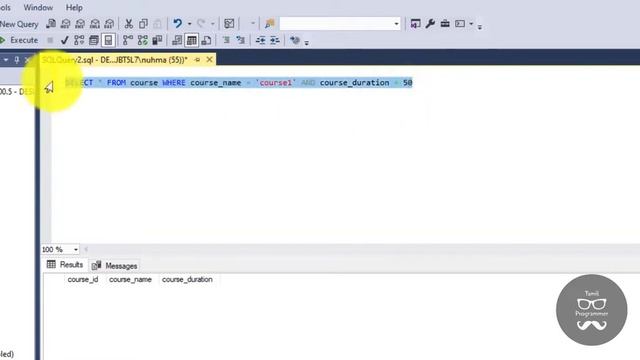Open the 100 % zoom dropdown
This screenshot has width=640, height=360.
(x=76, y=249)
